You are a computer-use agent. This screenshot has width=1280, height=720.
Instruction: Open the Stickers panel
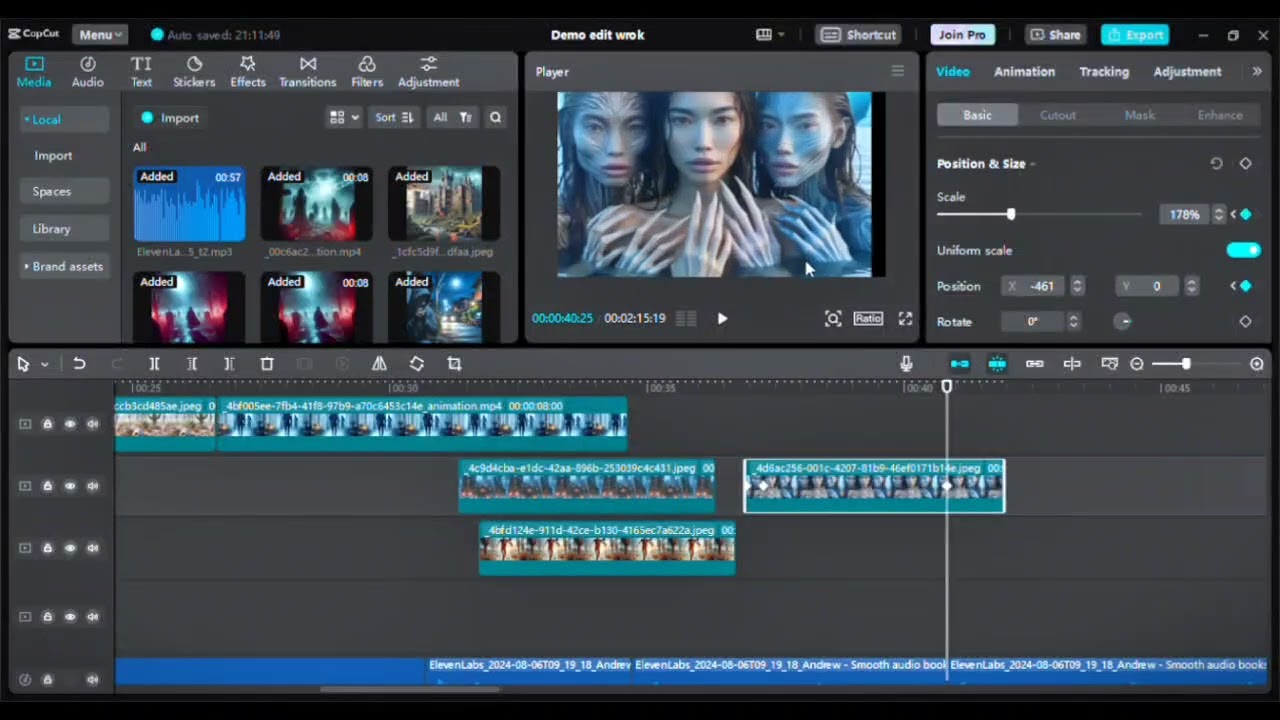click(194, 72)
